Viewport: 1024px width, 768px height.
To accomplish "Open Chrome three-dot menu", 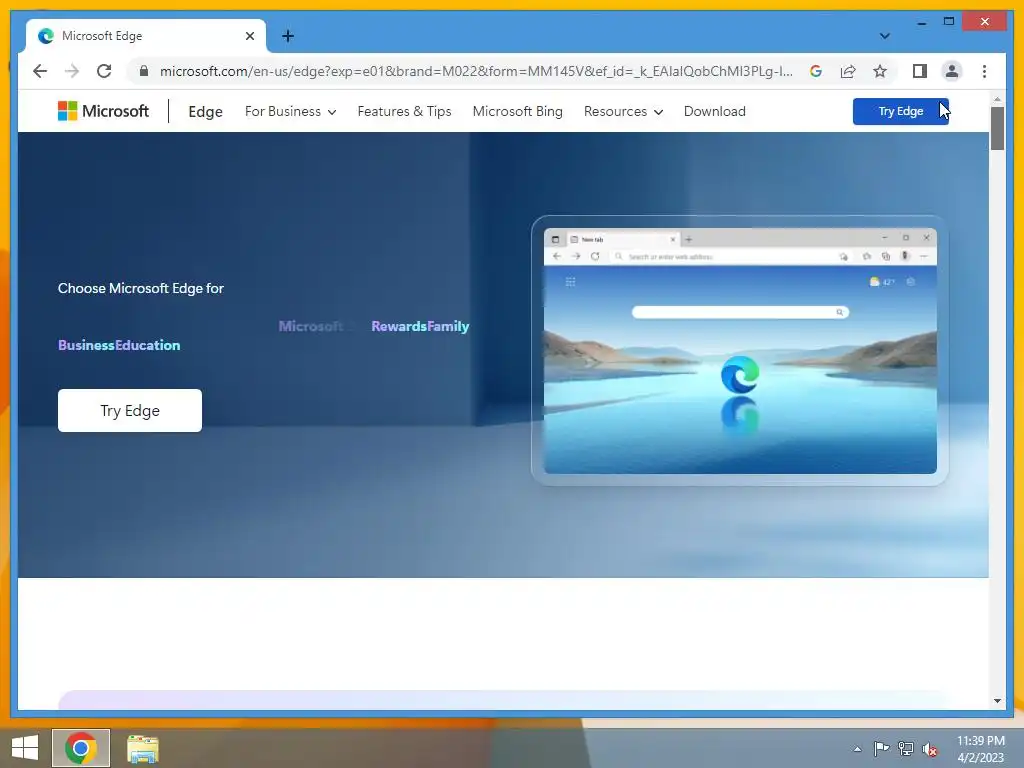I will pos(984,71).
